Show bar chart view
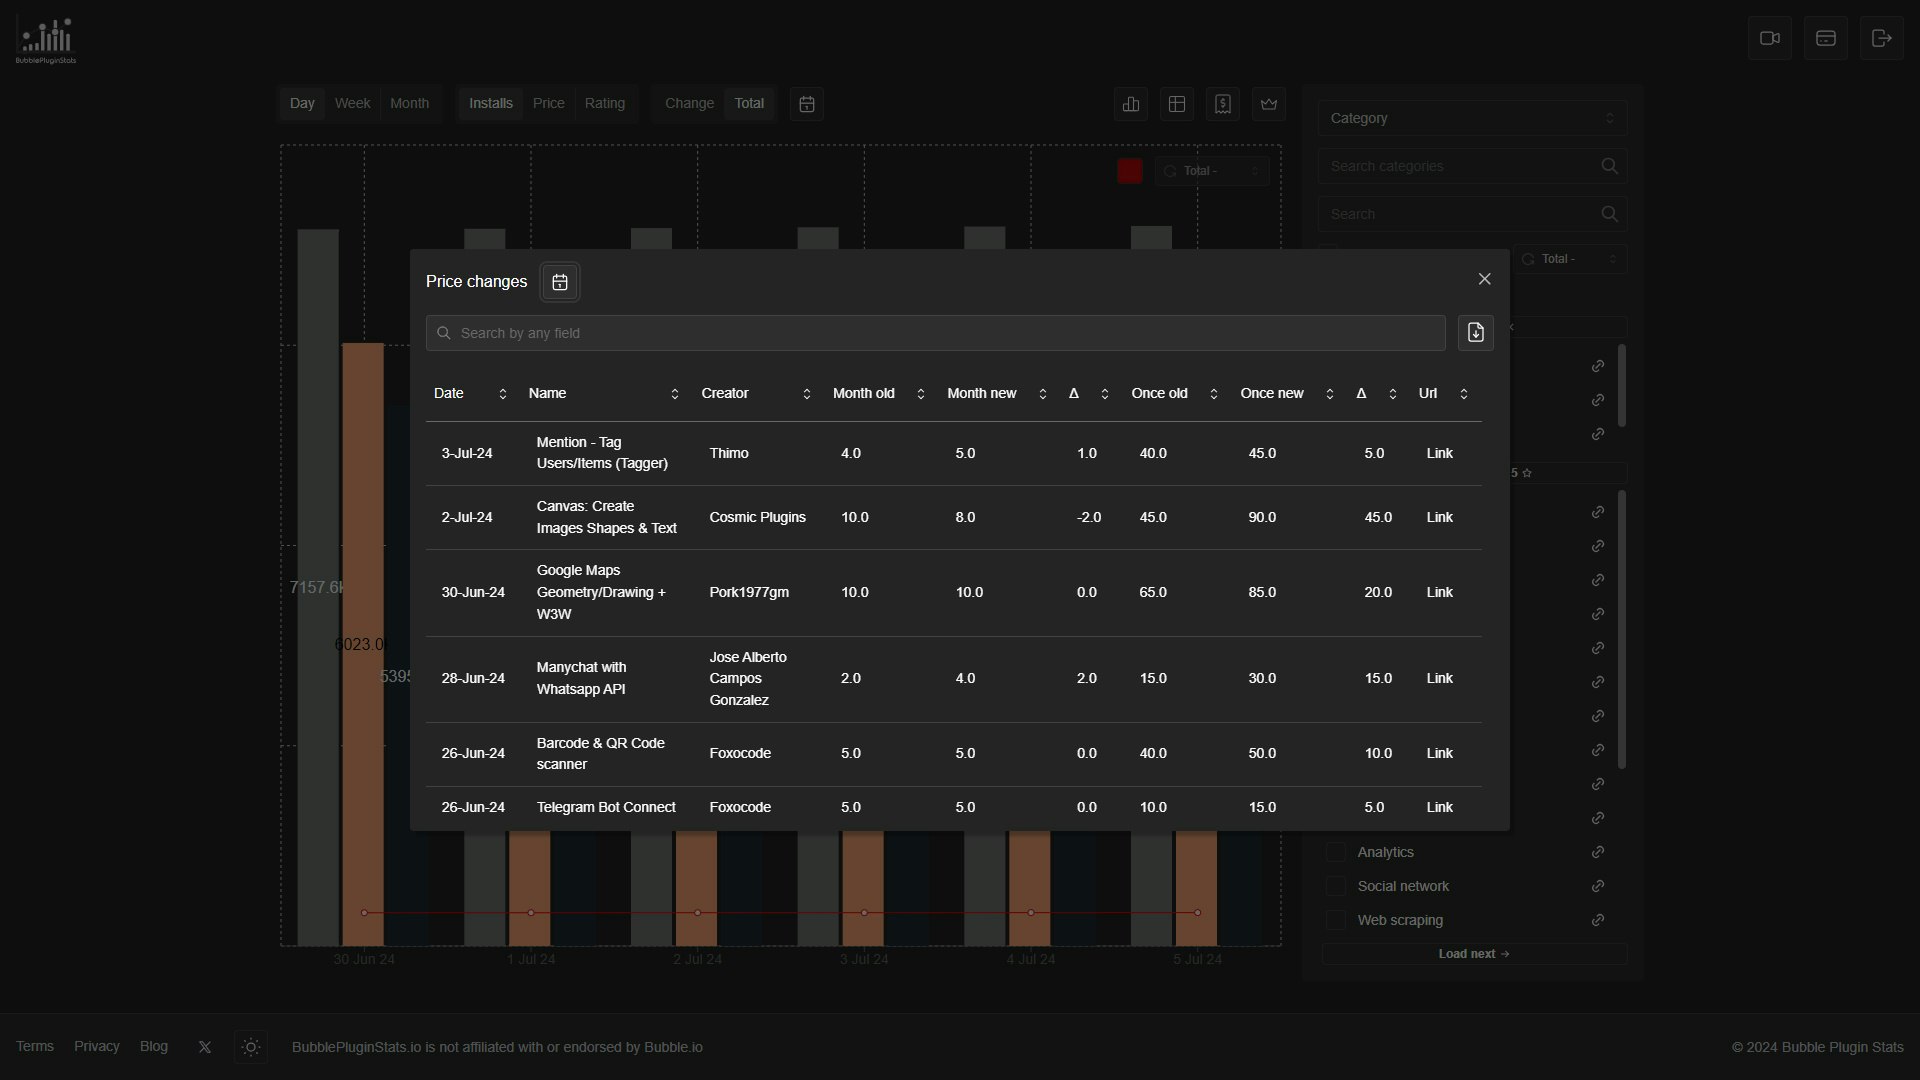The width and height of the screenshot is (1920, 1080). tap(1131, 104)
